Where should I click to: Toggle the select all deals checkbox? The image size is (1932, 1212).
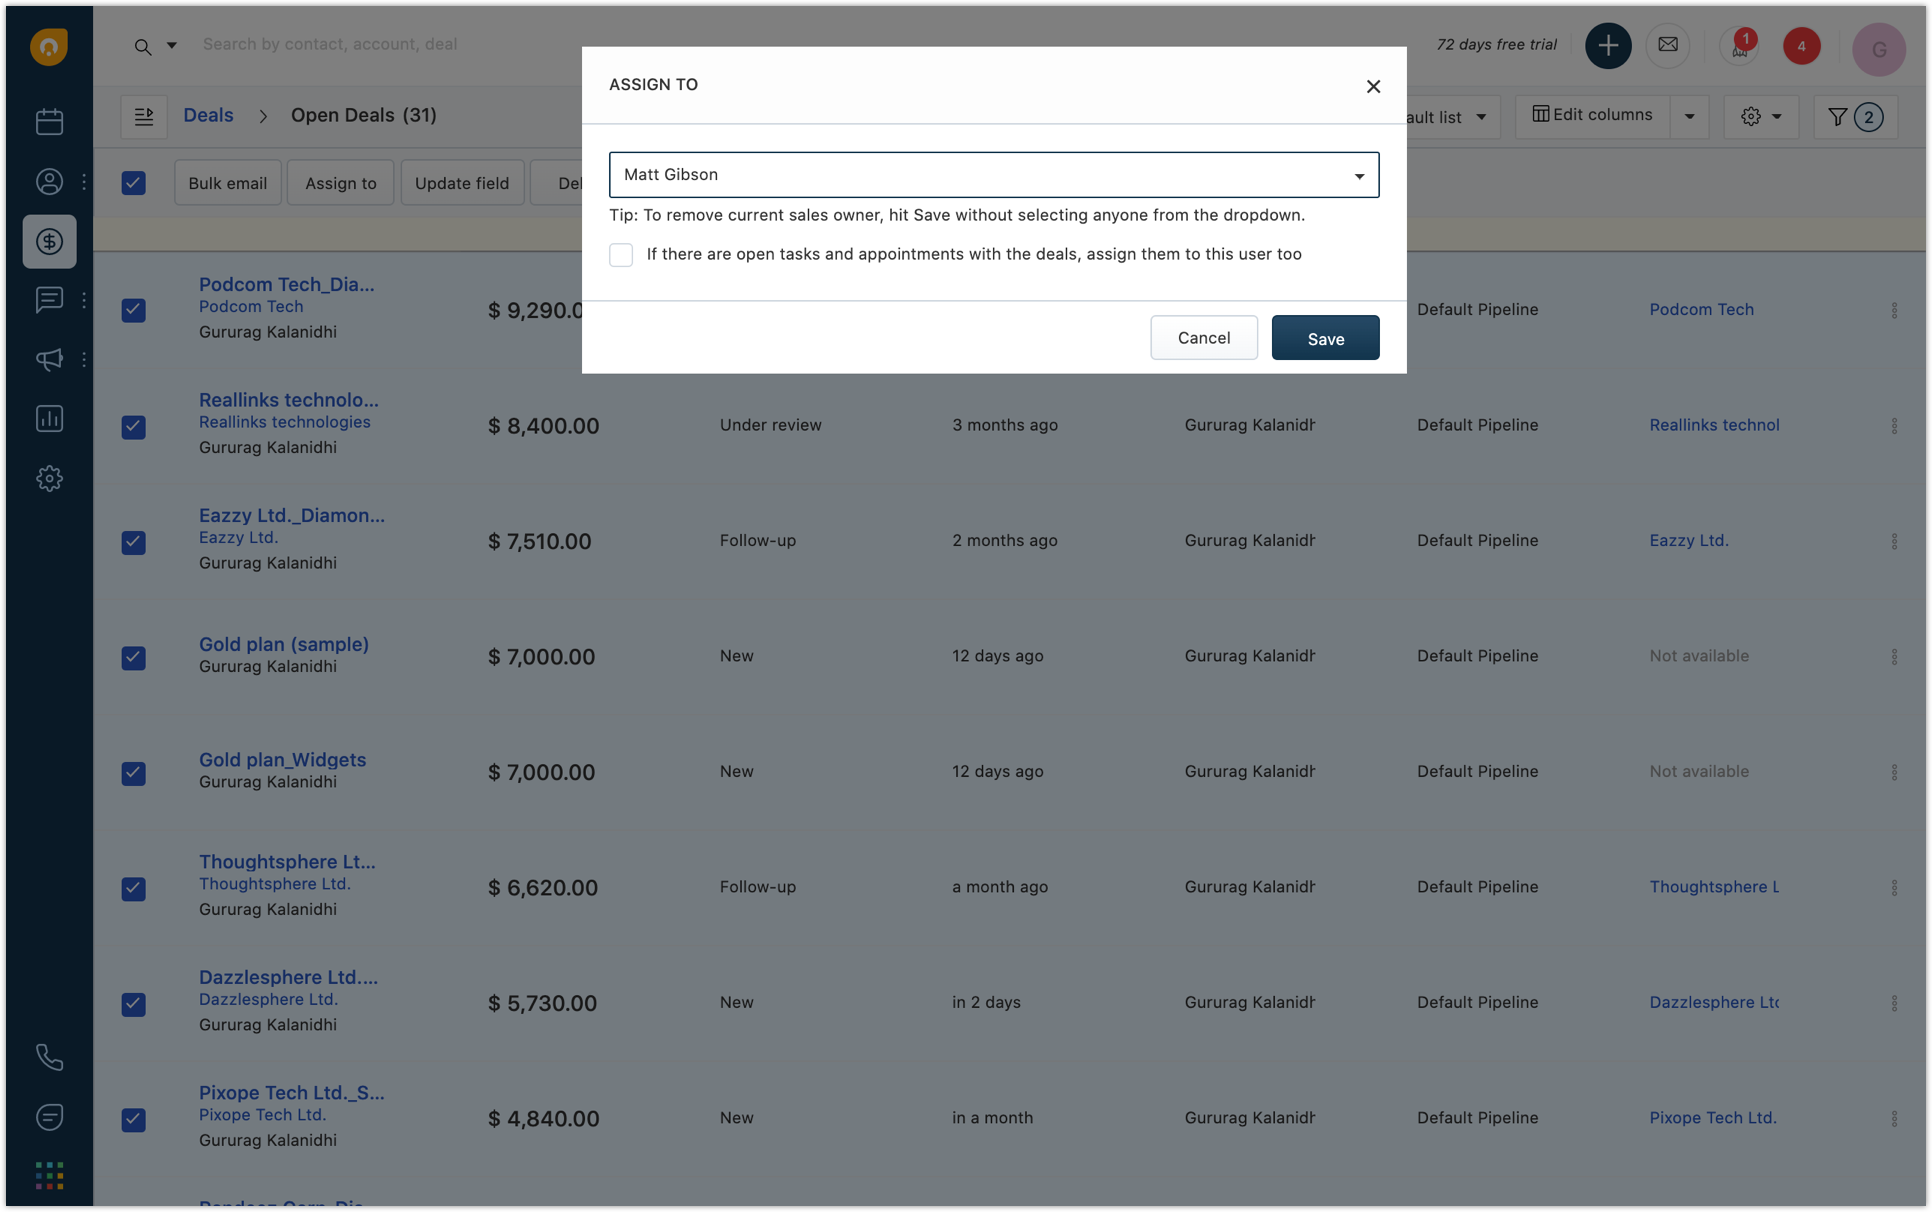pyautogui.click(x=133, y=183)
